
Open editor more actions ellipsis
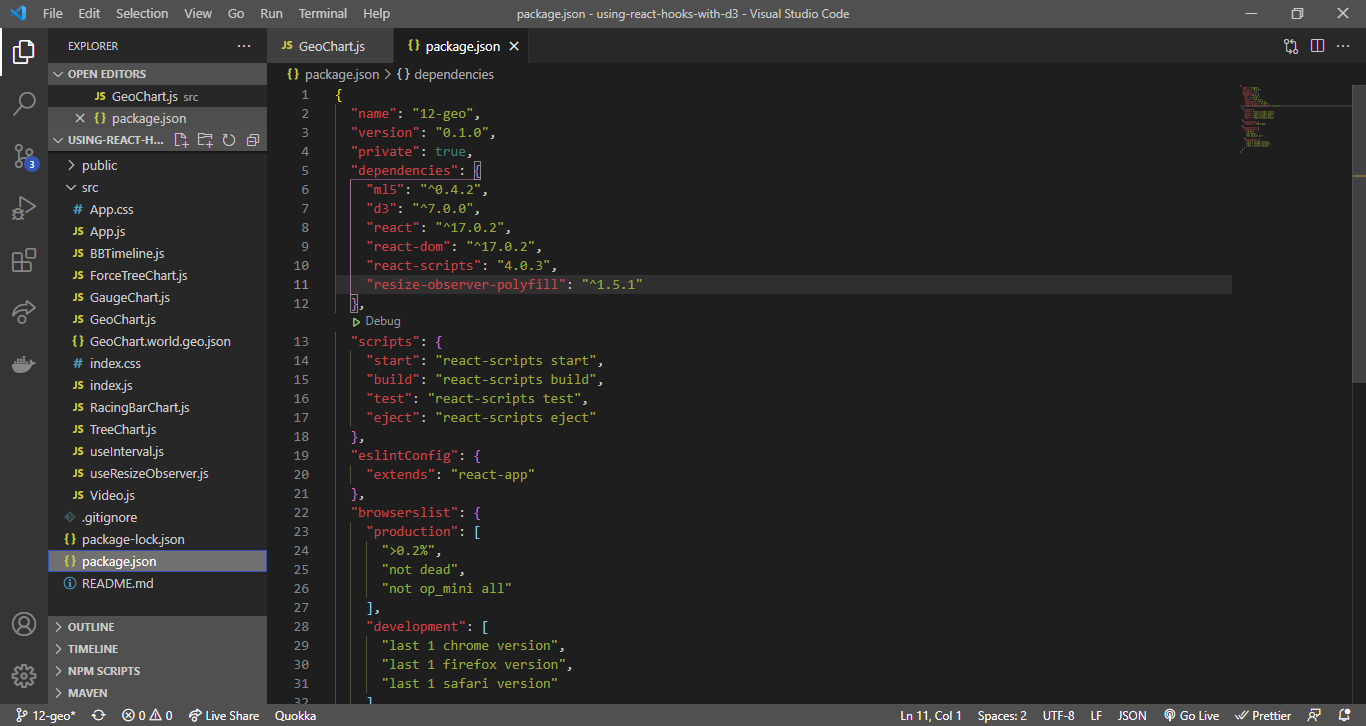point(1344,46)
